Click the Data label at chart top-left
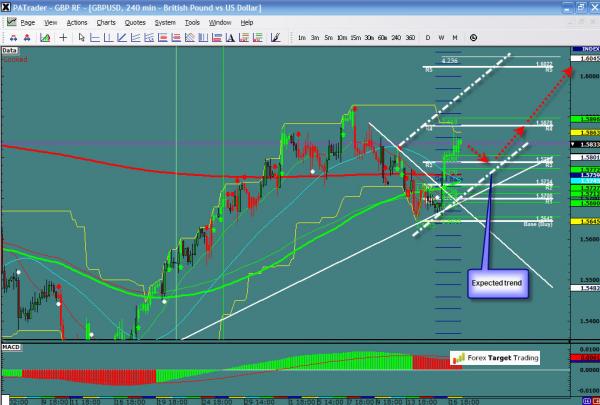 pyautogui.click(x=10, y=49)
